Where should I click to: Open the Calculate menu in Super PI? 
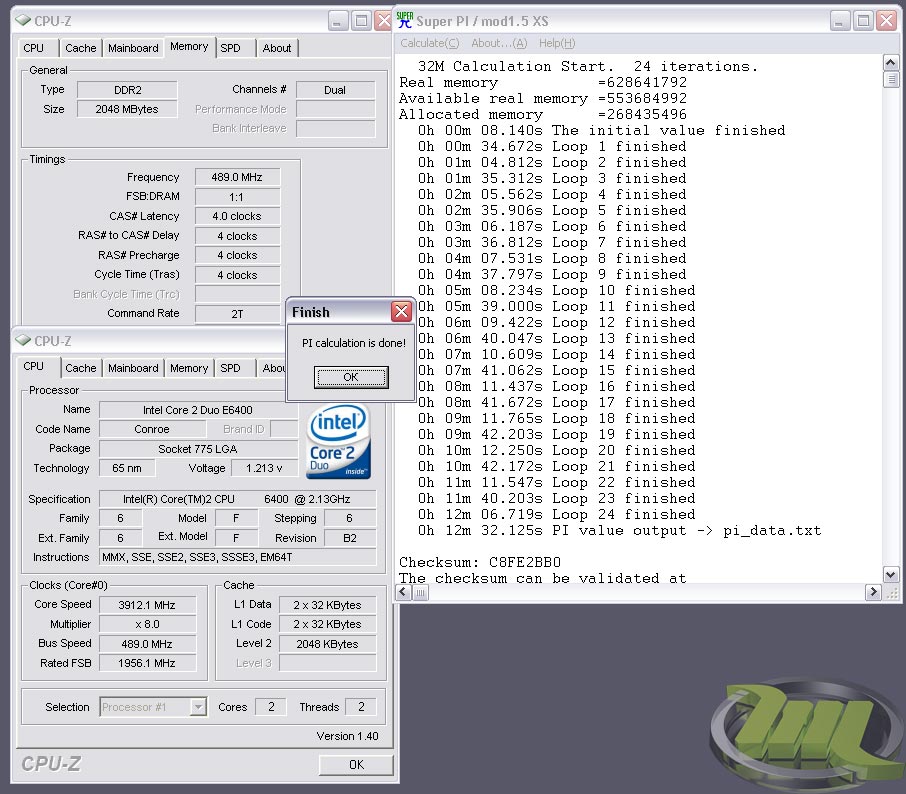[x=429, y=43]
